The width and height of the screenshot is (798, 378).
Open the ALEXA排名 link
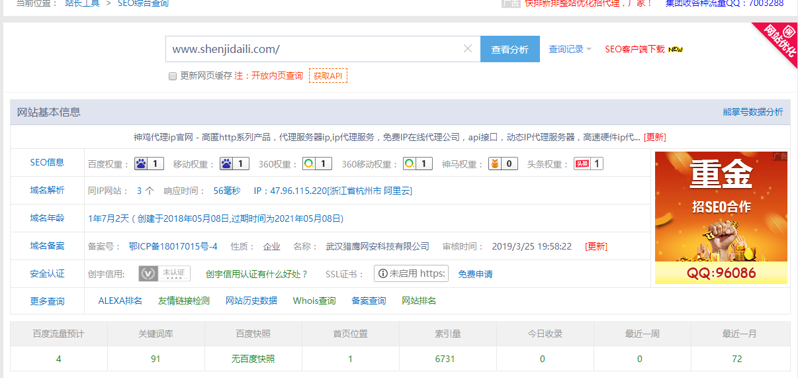pyautogui.click(x=120, y=301)
